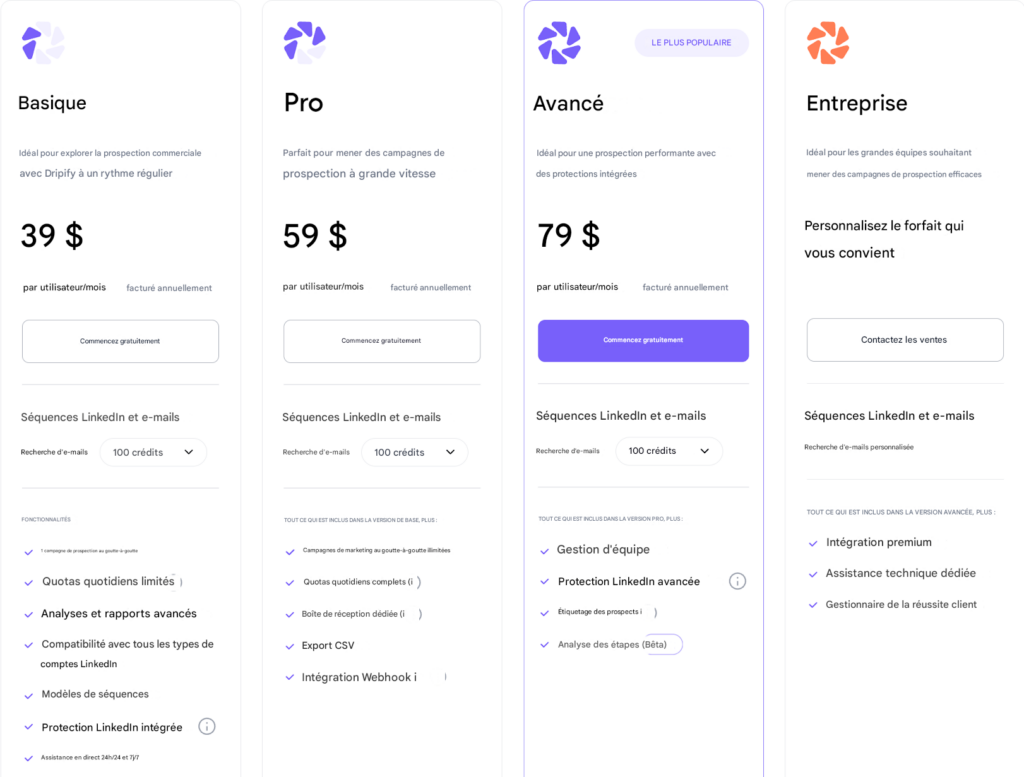The height and width of the screenshot is (777, 1024).
Task: Click checkmark next to Modèles de séquences
Action: (x=29, y=695)
